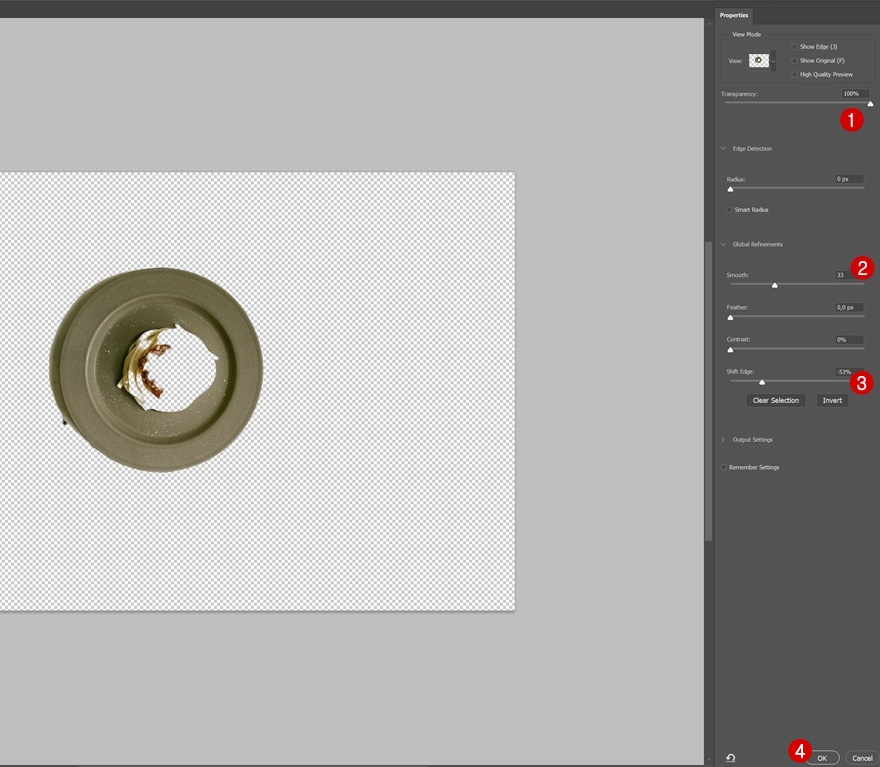The width and height of the screenshot is (880, 767).
Task: Tick the Remember Settings checkbox
Action: click(x=724, y=467)
